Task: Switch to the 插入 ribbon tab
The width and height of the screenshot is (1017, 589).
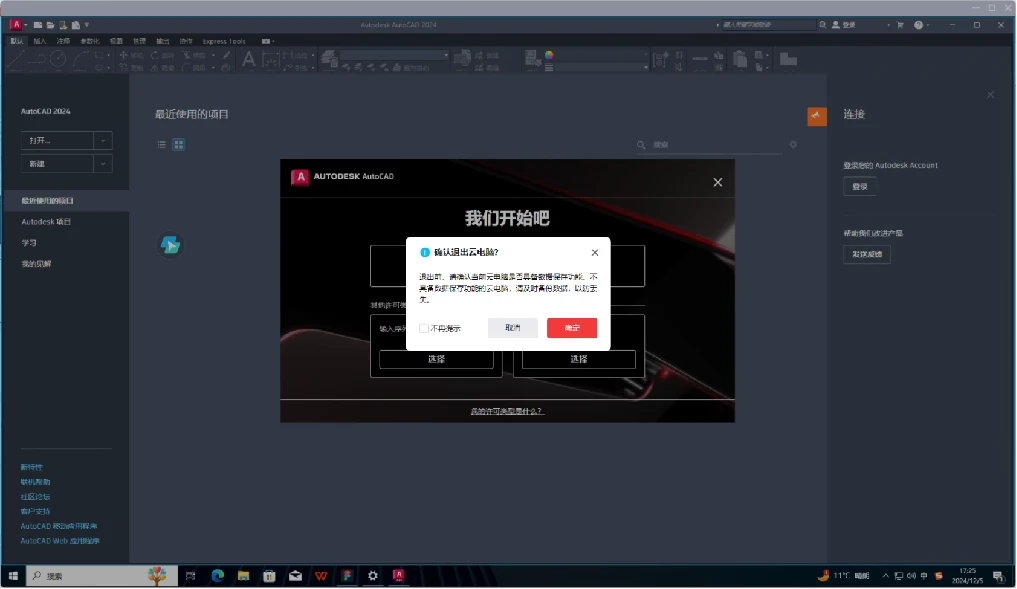Action: 40,41
